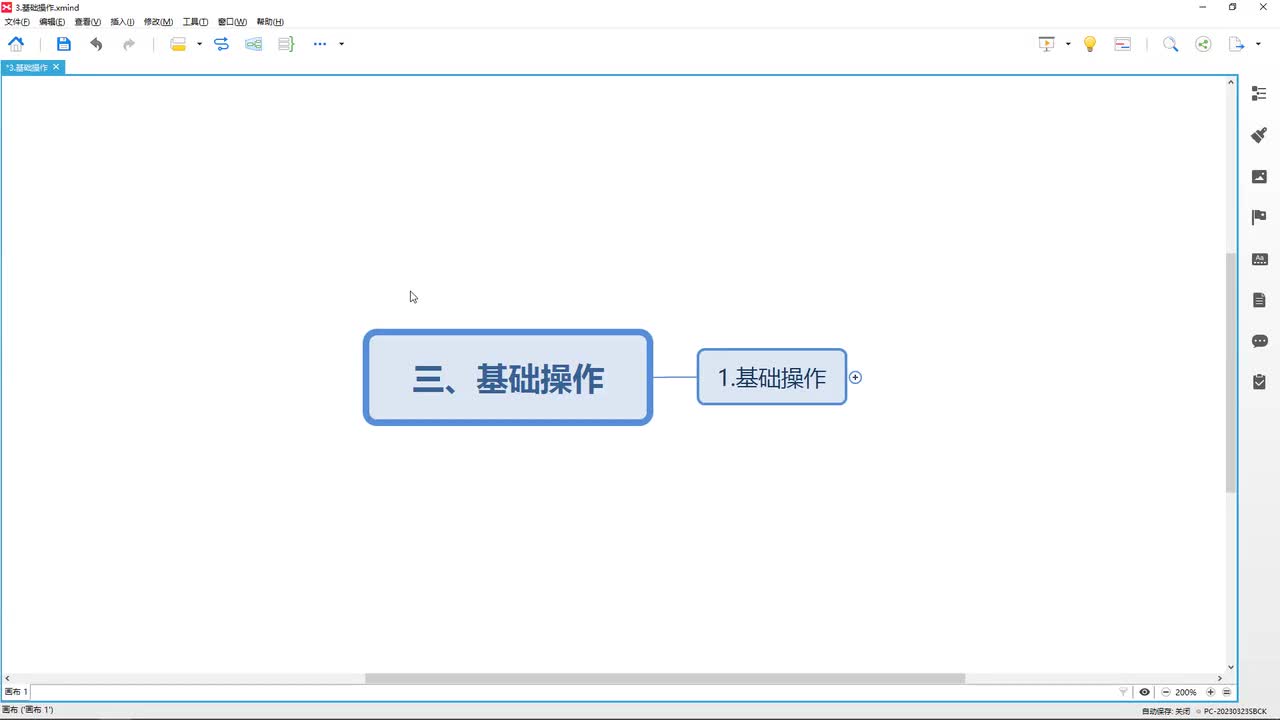Open the 修改 menu
Image resolution: width=1280 pixels, height=720 pixels.
click(x=158, y=22)
